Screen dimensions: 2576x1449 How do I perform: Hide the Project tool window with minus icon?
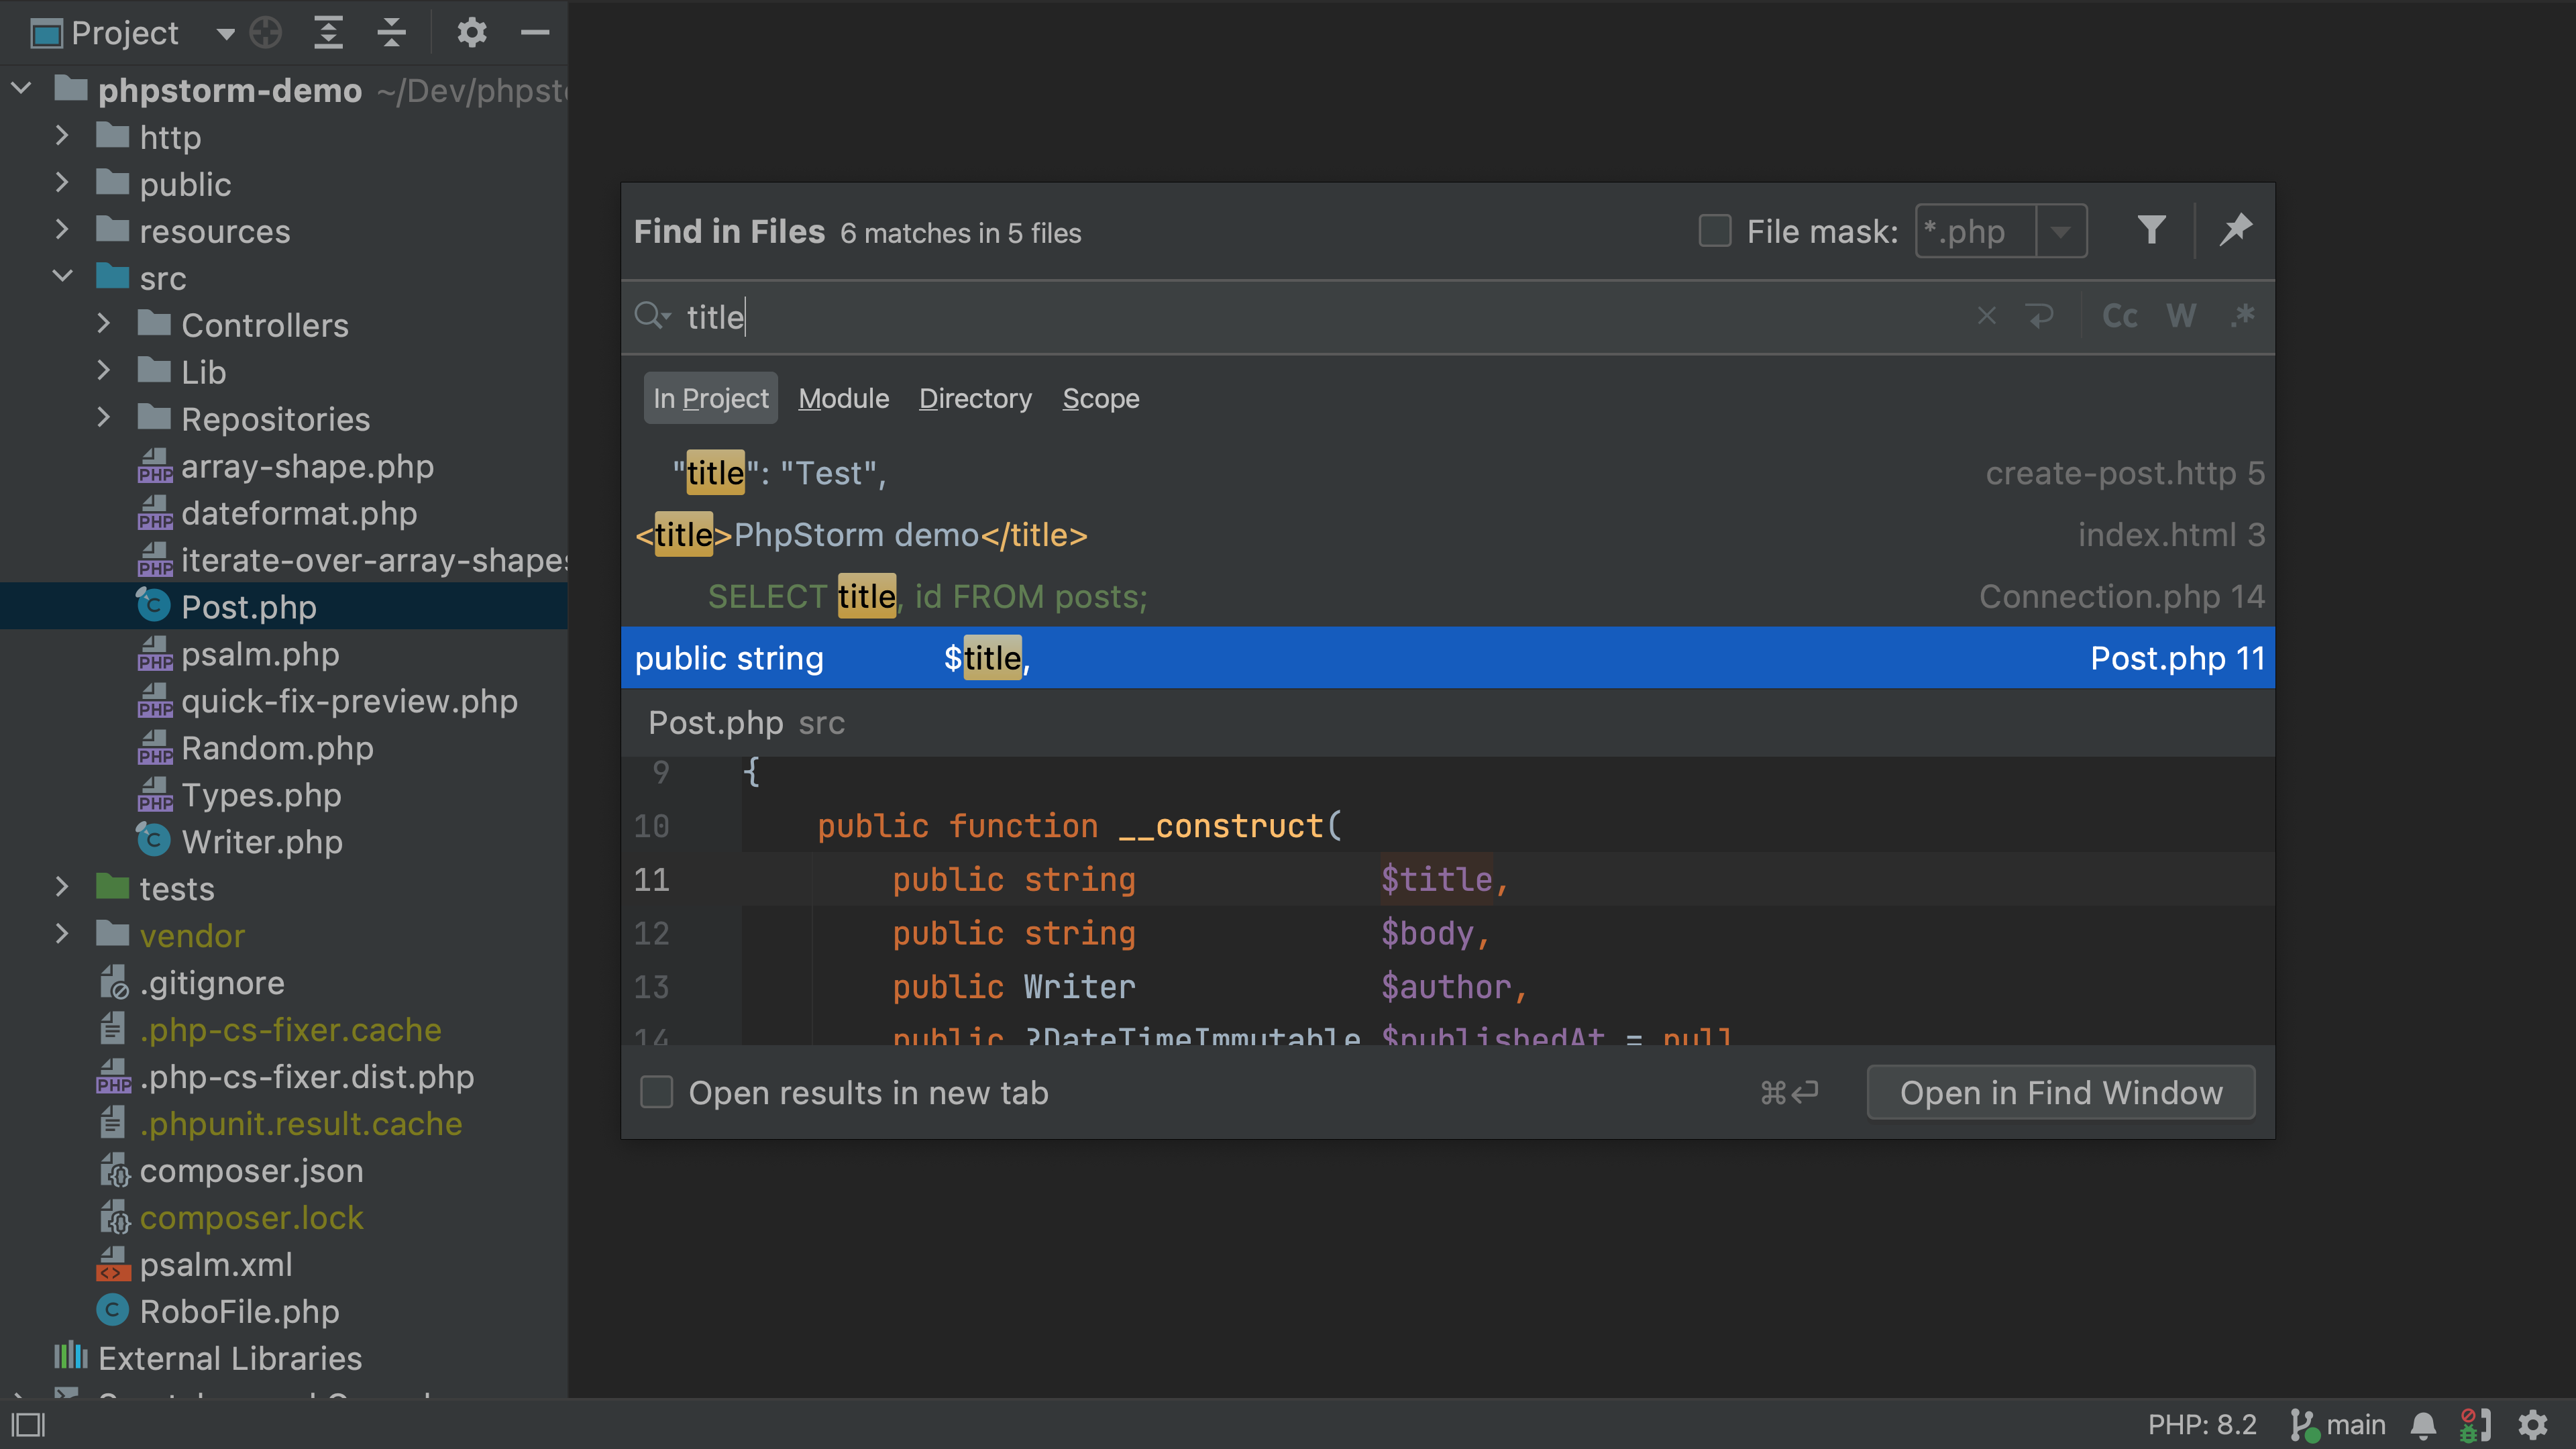coord(536,33)
